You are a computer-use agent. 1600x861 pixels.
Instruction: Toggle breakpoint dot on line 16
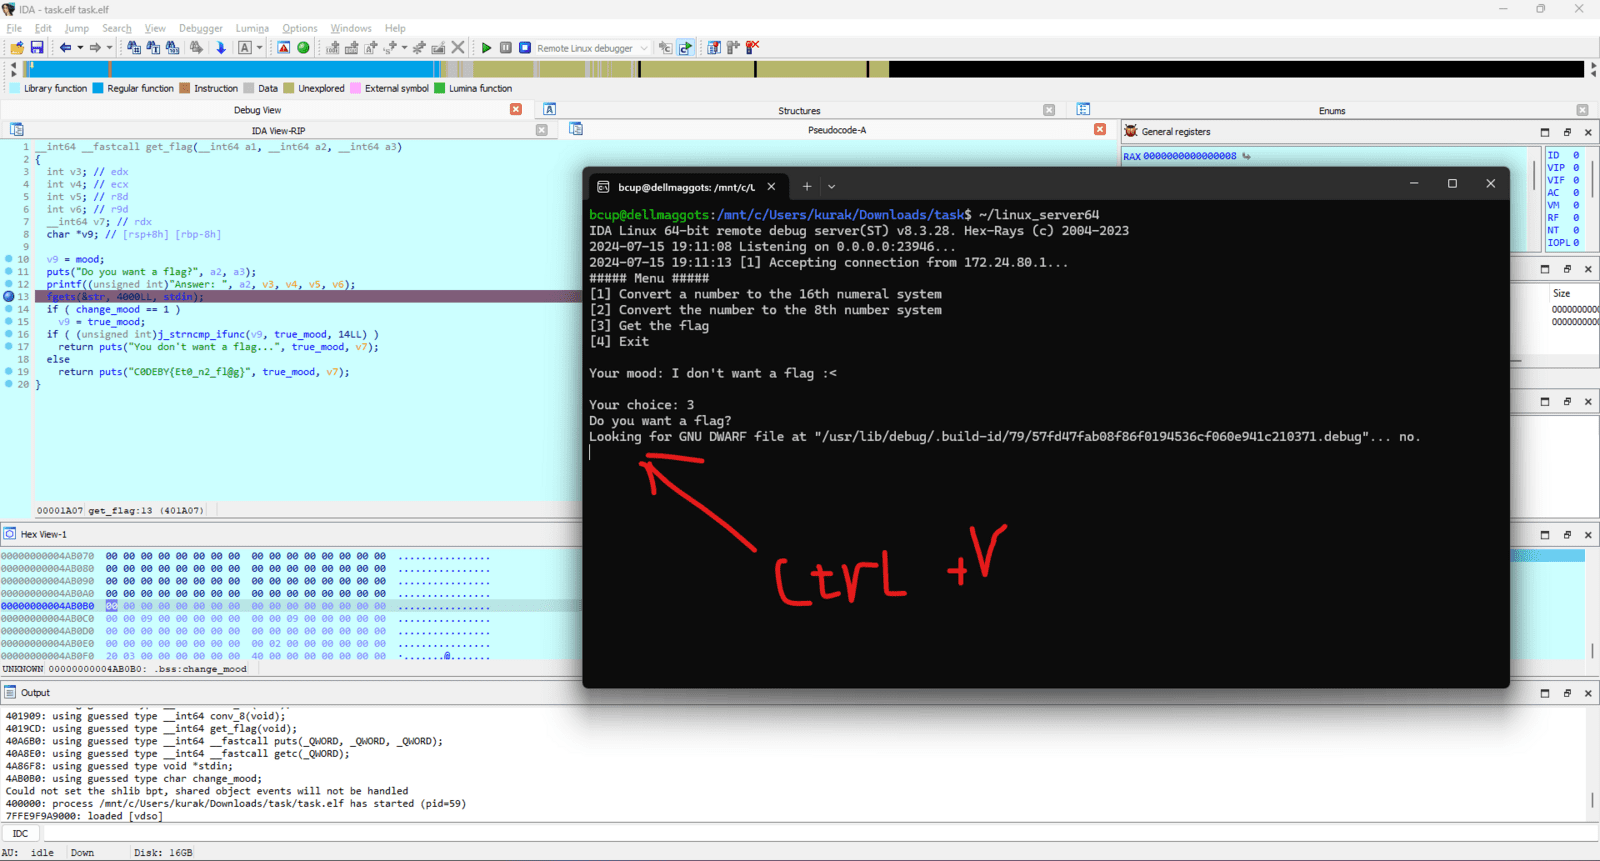click(9, 334)
